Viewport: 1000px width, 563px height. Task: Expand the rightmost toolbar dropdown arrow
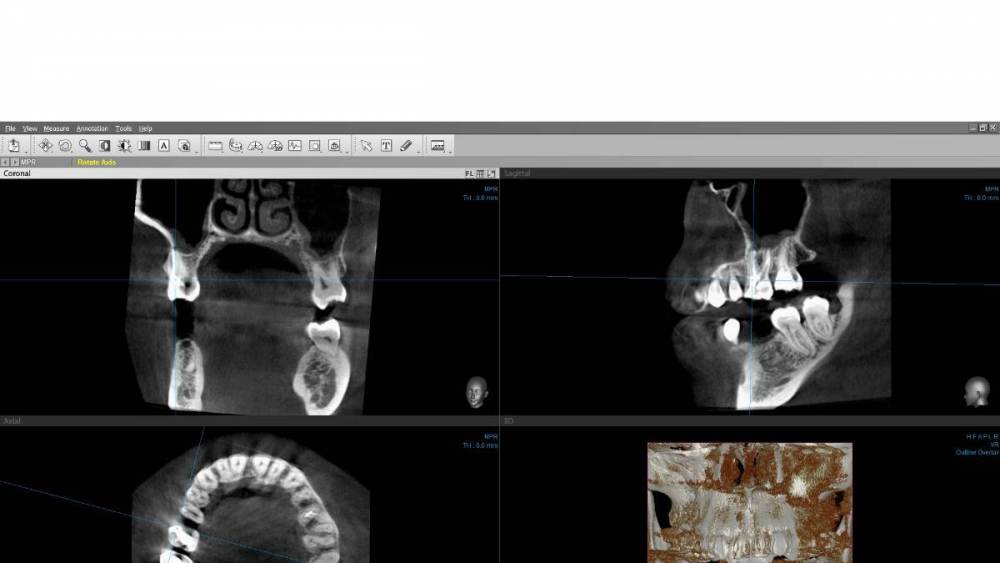tap(450, 151)
